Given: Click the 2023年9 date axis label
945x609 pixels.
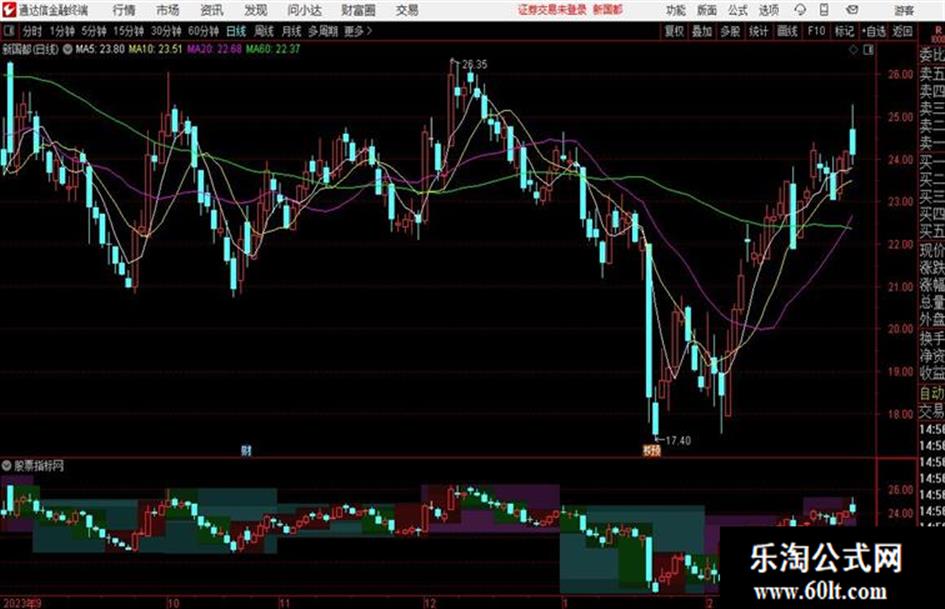Looking at the screenshot, I should (22, 603).
